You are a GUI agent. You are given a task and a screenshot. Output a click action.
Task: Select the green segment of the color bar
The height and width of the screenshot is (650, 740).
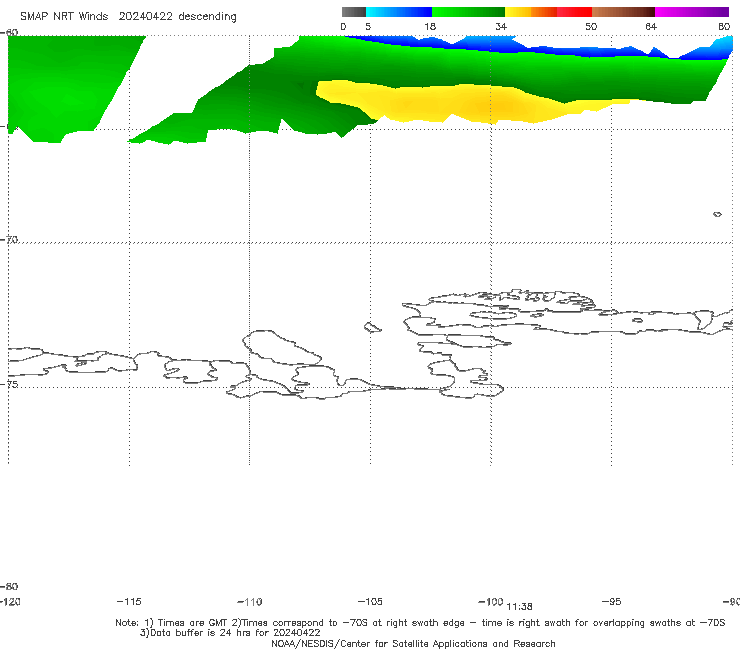(469, 12)
